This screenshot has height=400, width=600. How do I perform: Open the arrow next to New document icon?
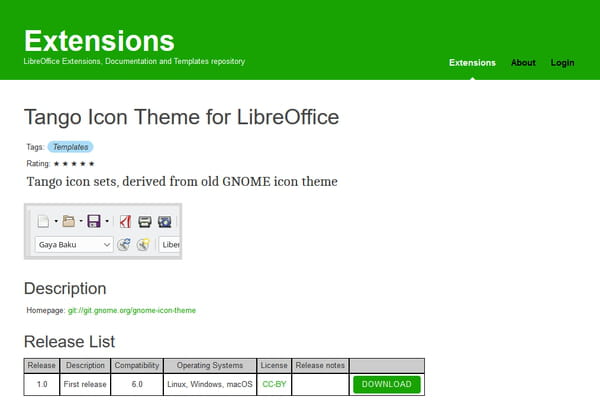pos(56,221)
